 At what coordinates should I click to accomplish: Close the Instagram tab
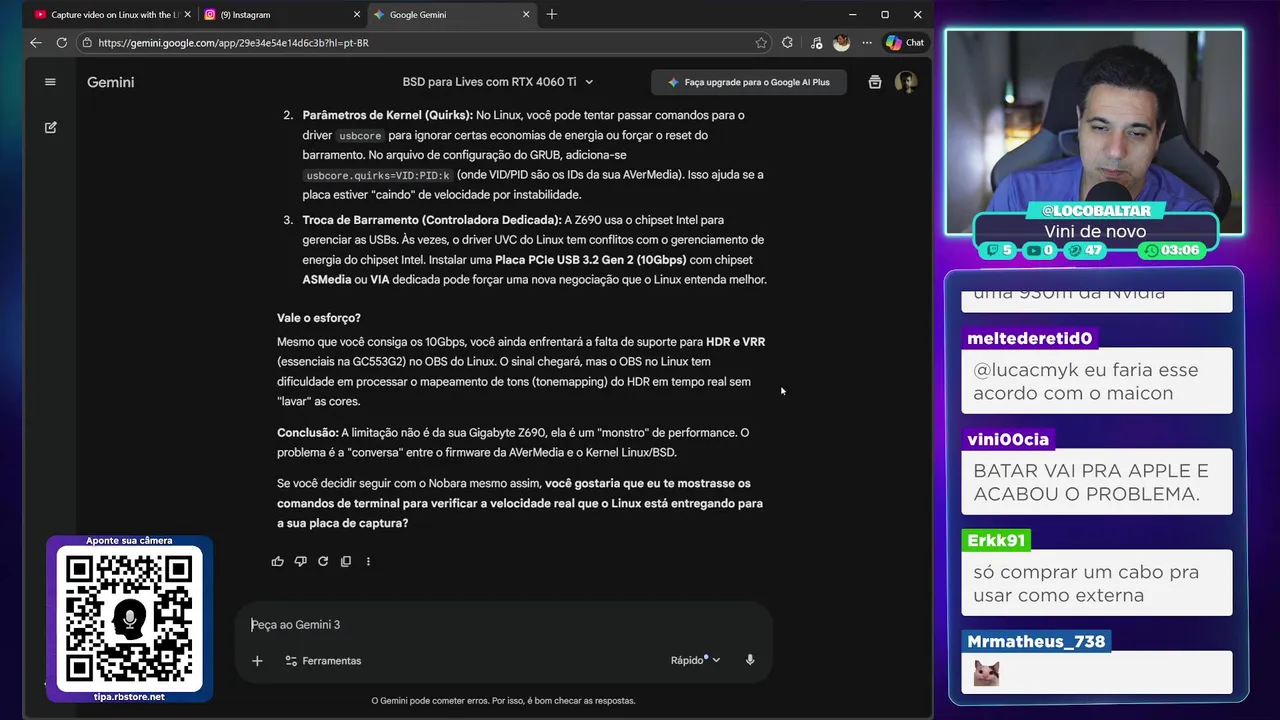pos(357,15)
